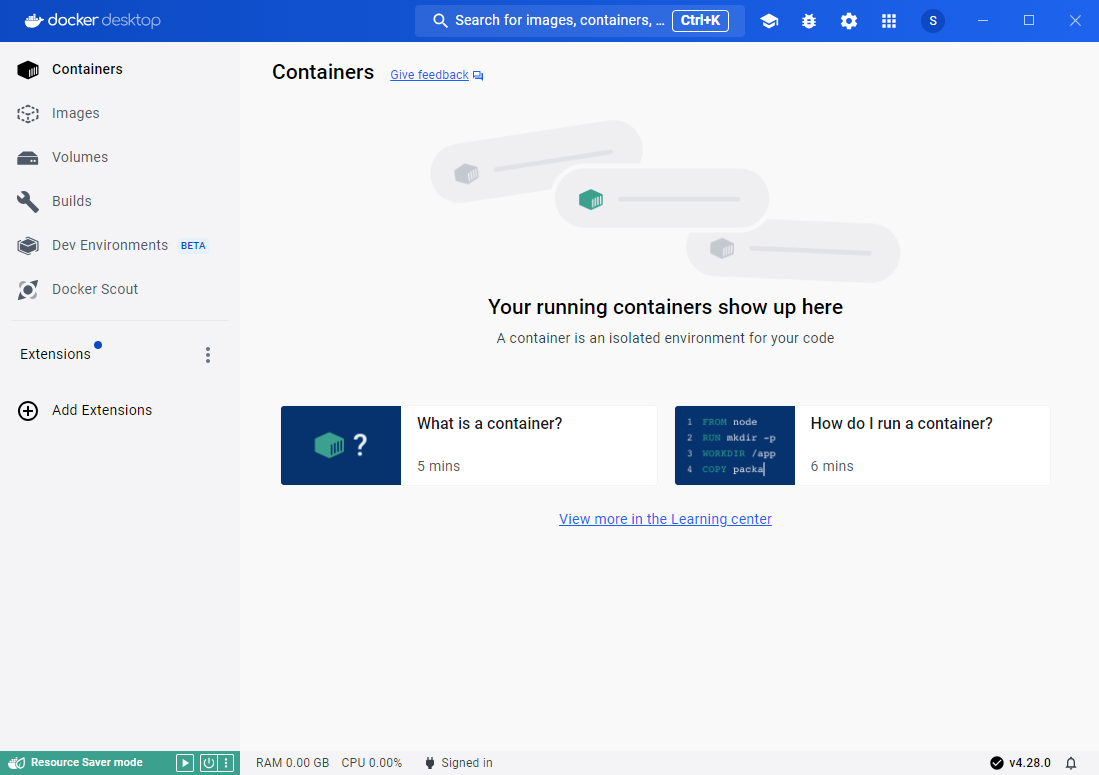This screenshot has height=775, width=1099.
Task: Click the Signed in status text
Action: tap(467, 763)
